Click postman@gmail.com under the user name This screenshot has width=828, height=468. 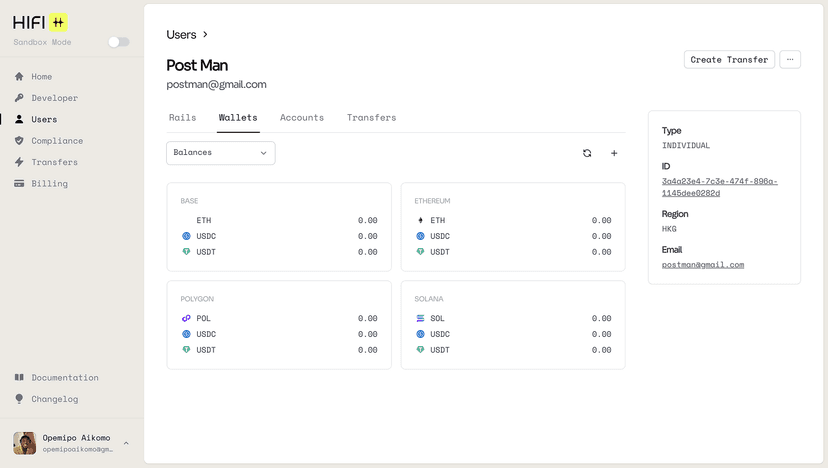pyautogui.click(x=217, y=85)
